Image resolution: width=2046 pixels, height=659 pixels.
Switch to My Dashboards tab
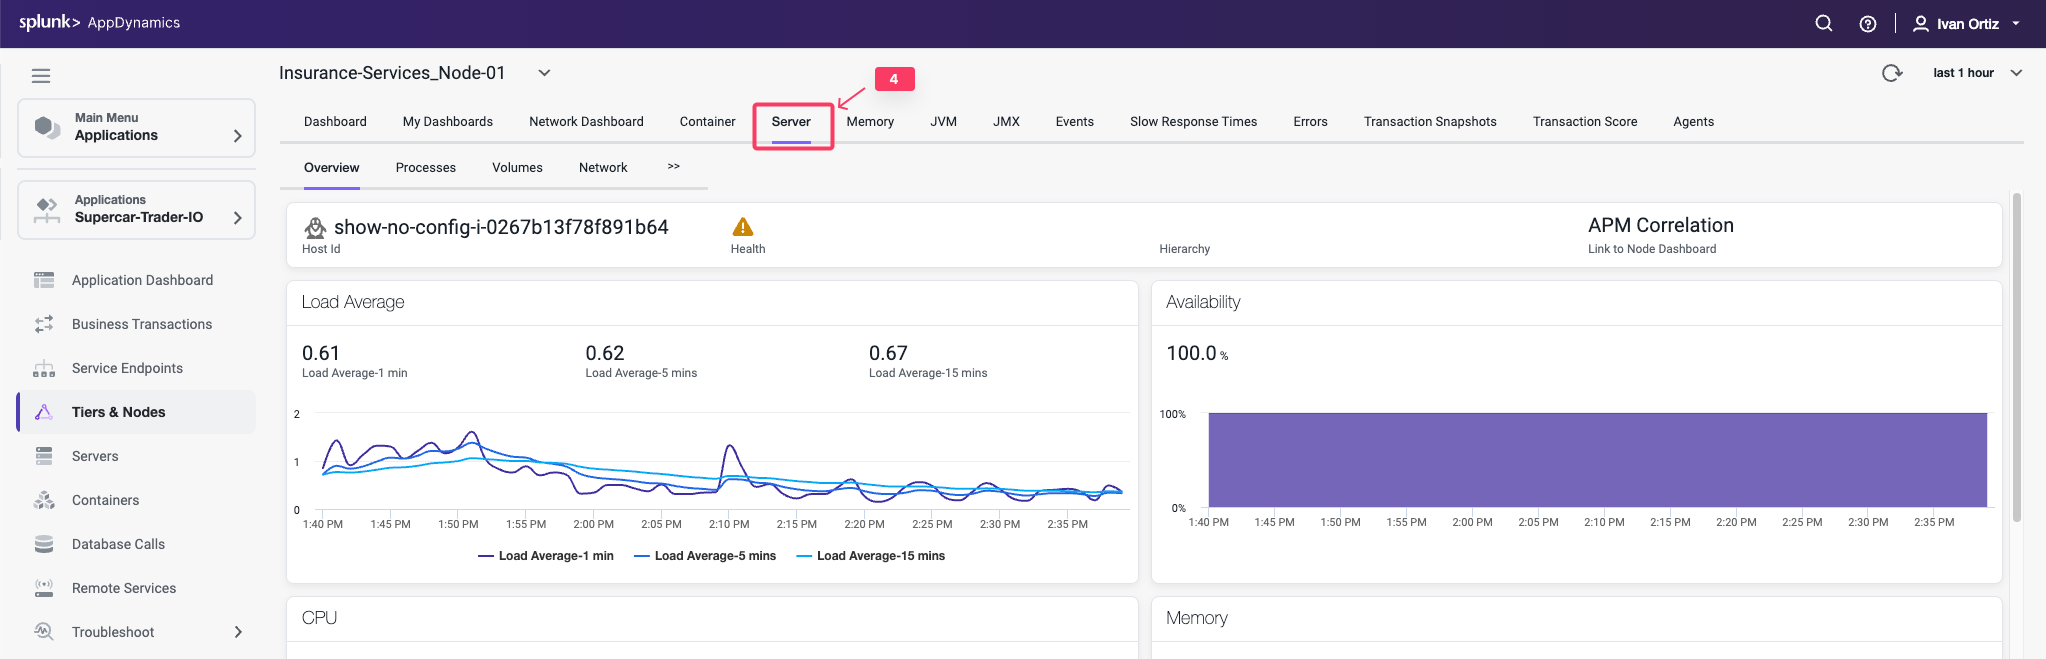[448, 122]
